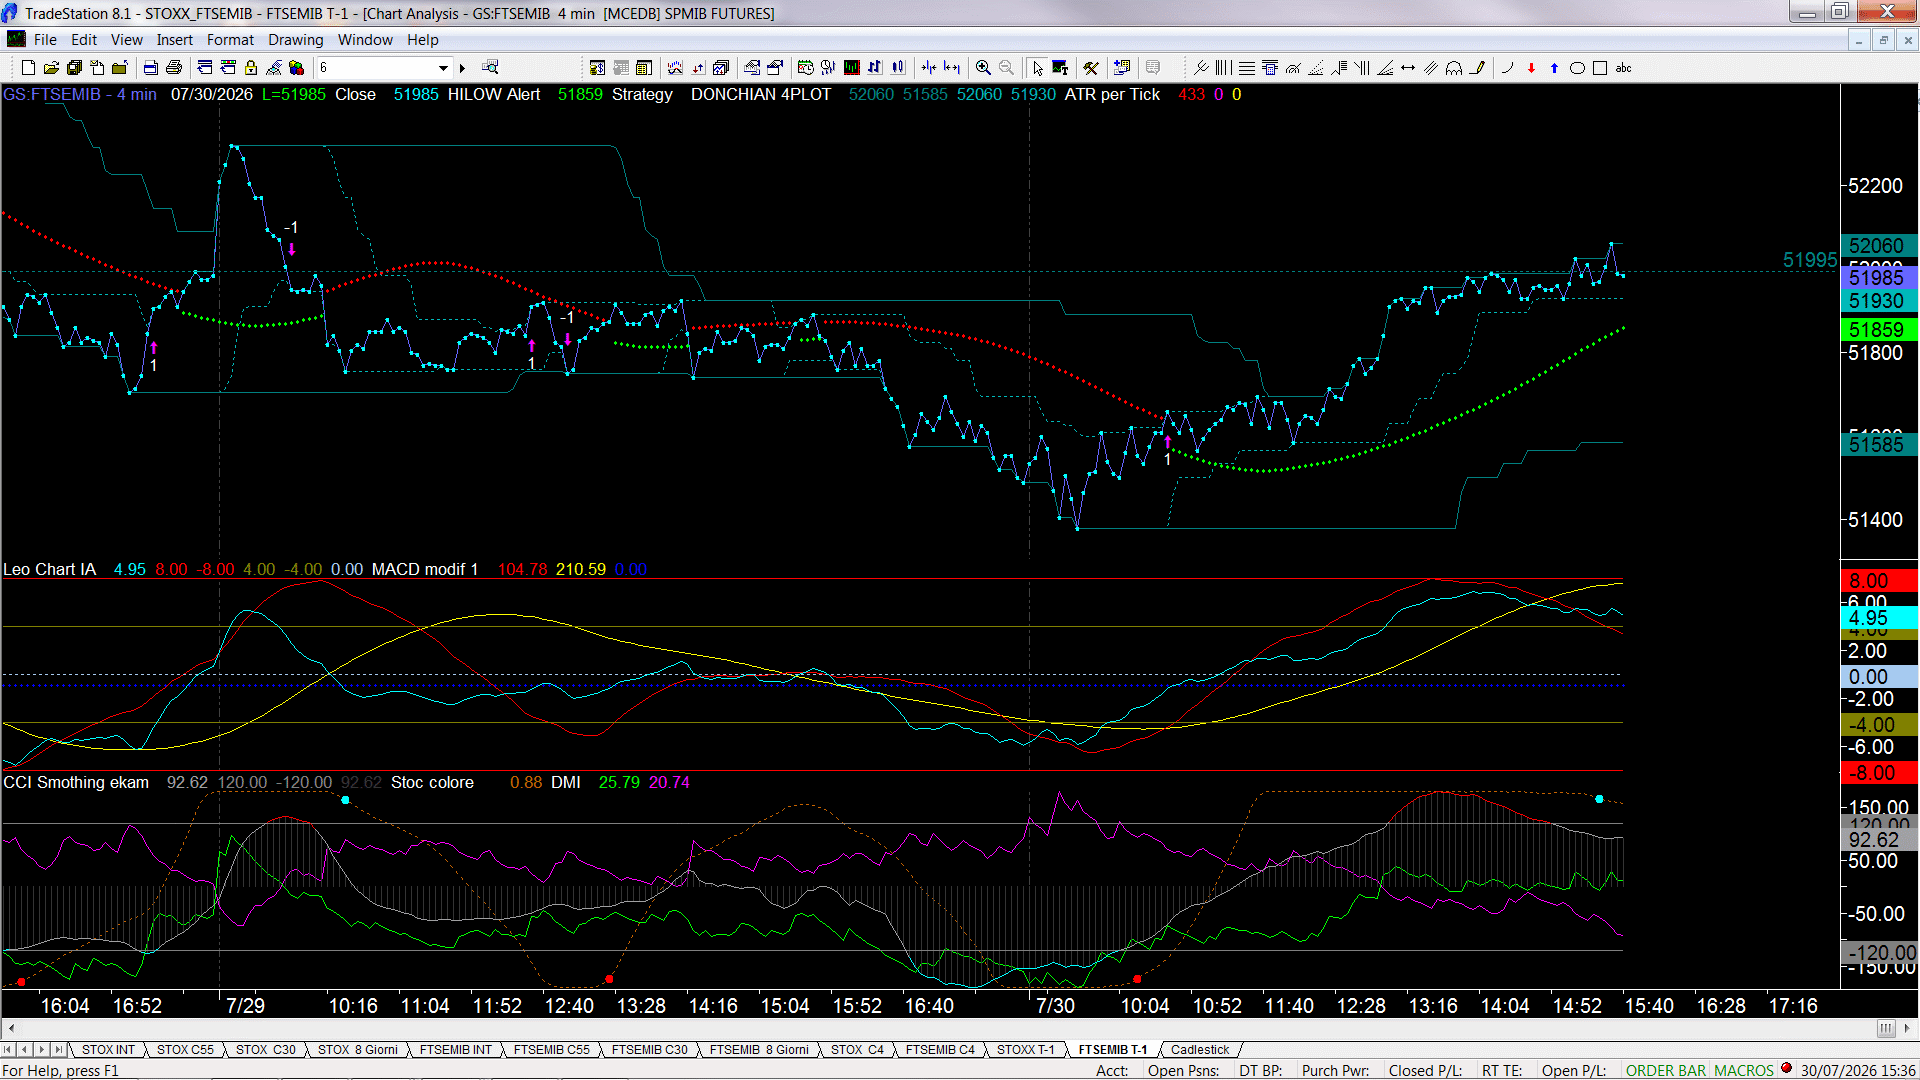Viewport: 1920px width, 1080px height.
Task: Select the rectangle drawing tool
Action: click(1600, 68)
